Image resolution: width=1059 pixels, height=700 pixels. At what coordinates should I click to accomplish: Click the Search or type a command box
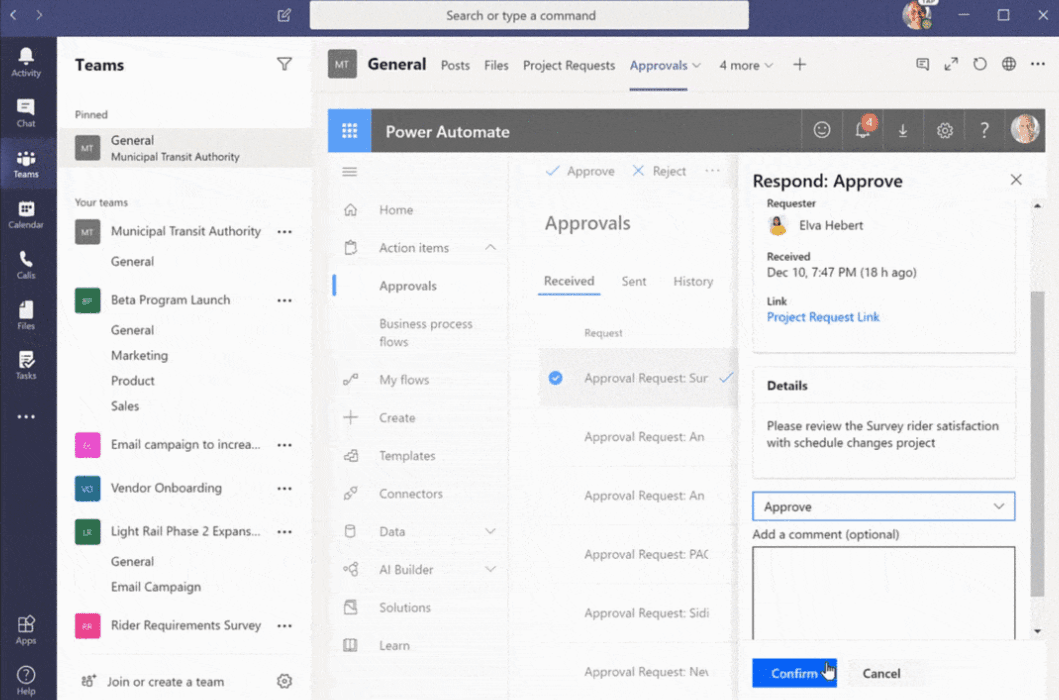click(529, 15)
